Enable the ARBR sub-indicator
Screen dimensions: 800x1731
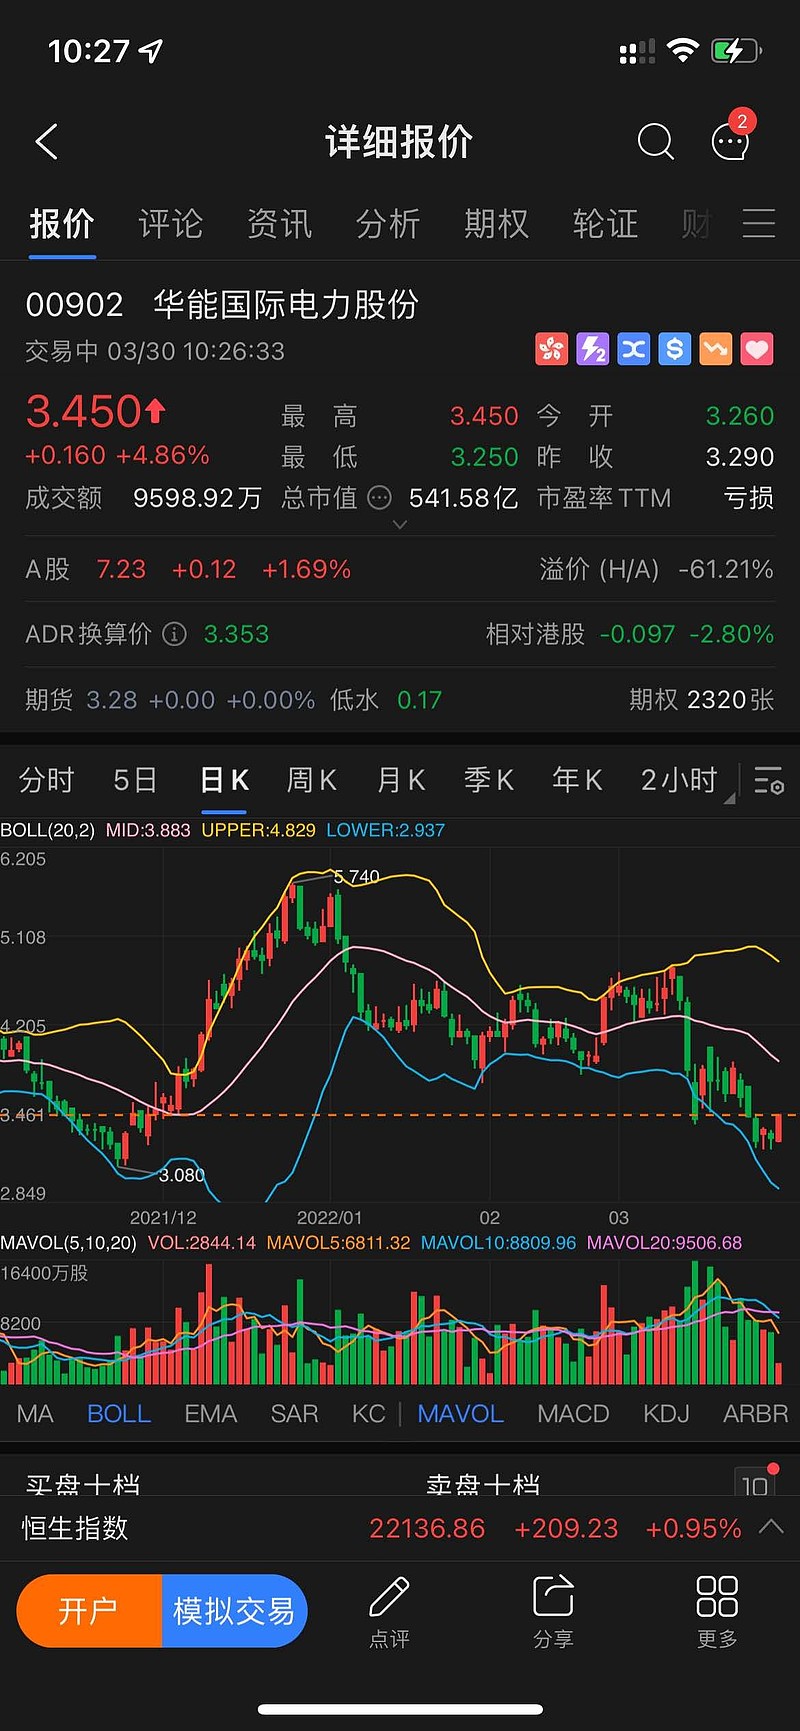coord(756,1414)
